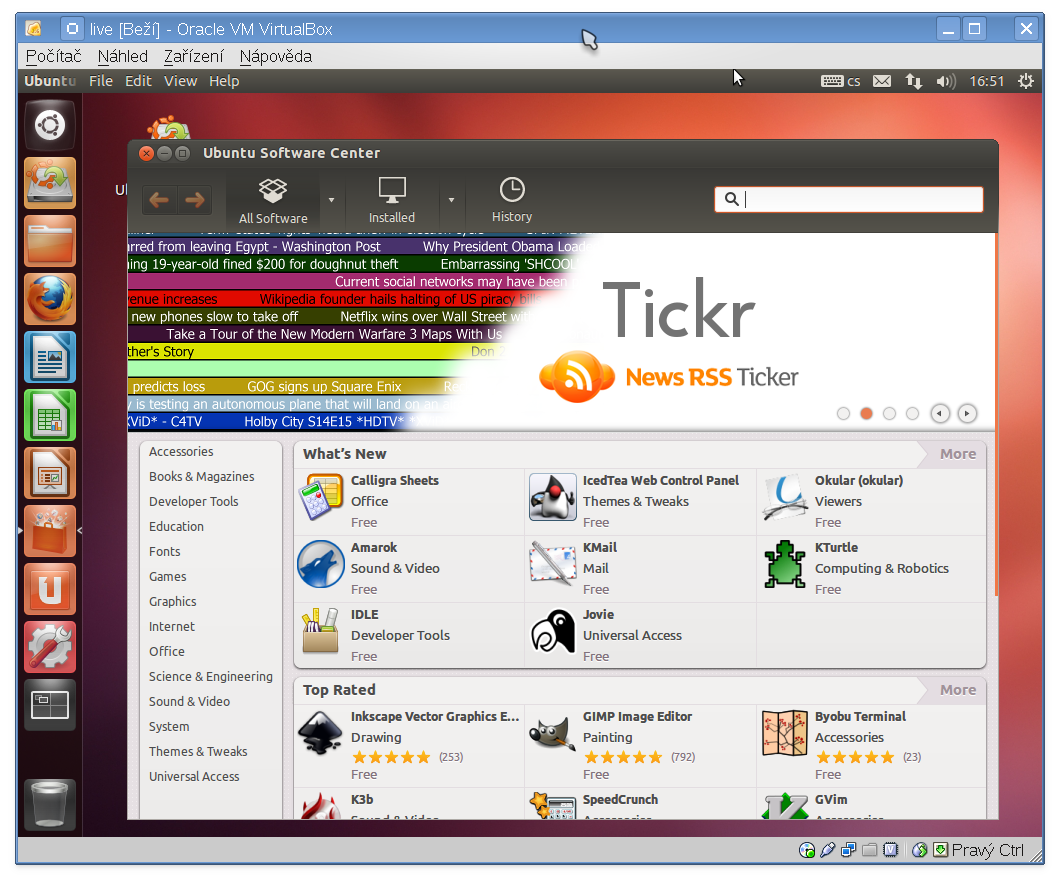Open the Themes & Tweaks category
Image resolution: width=1060 pixels, height=883 pixels.
198,752
